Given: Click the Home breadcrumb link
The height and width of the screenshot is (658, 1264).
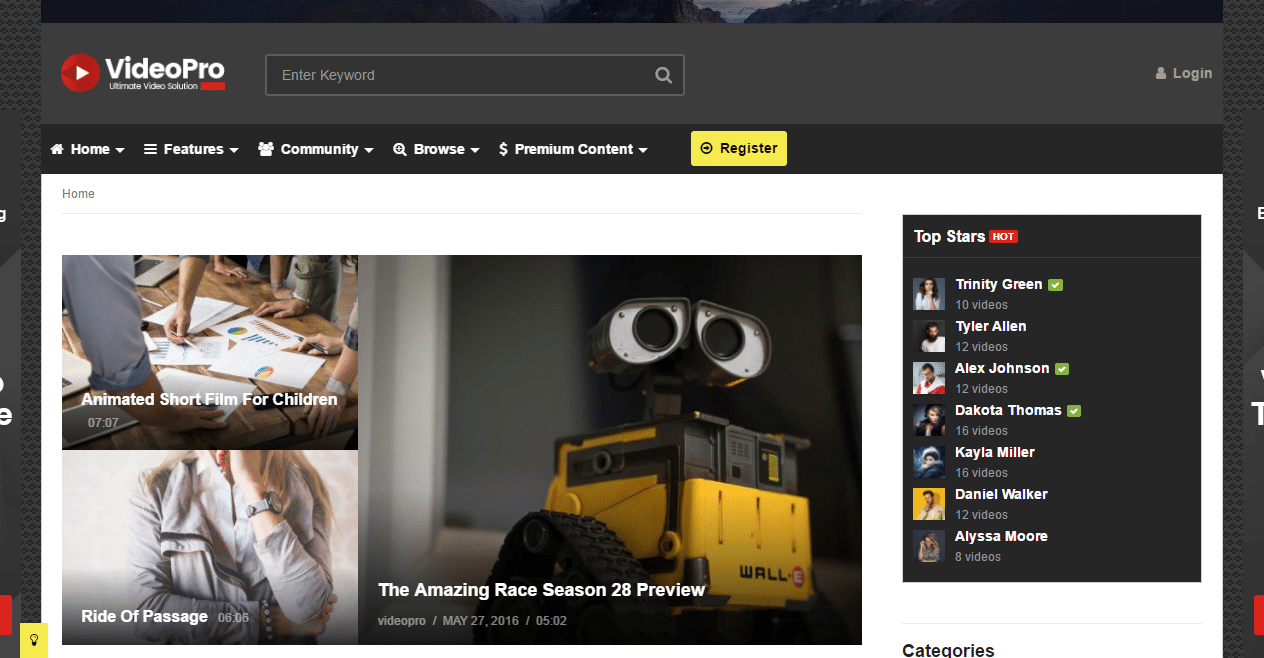Looking at the screenshot, I should (78, 194).
